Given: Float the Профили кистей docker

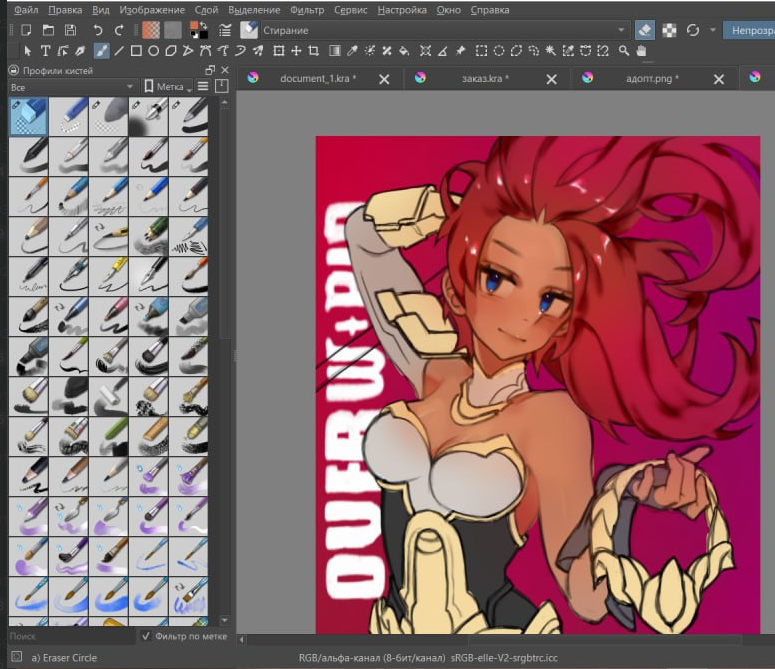Looking at the screenshot, I should tap(210, 70).
